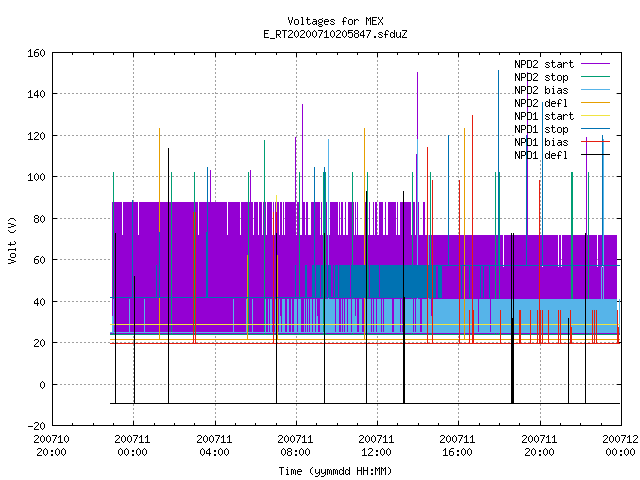Click the '200711 12:00' time tick label
The height and width of the screenshot is (480, 640).
[x=376, y=445]
